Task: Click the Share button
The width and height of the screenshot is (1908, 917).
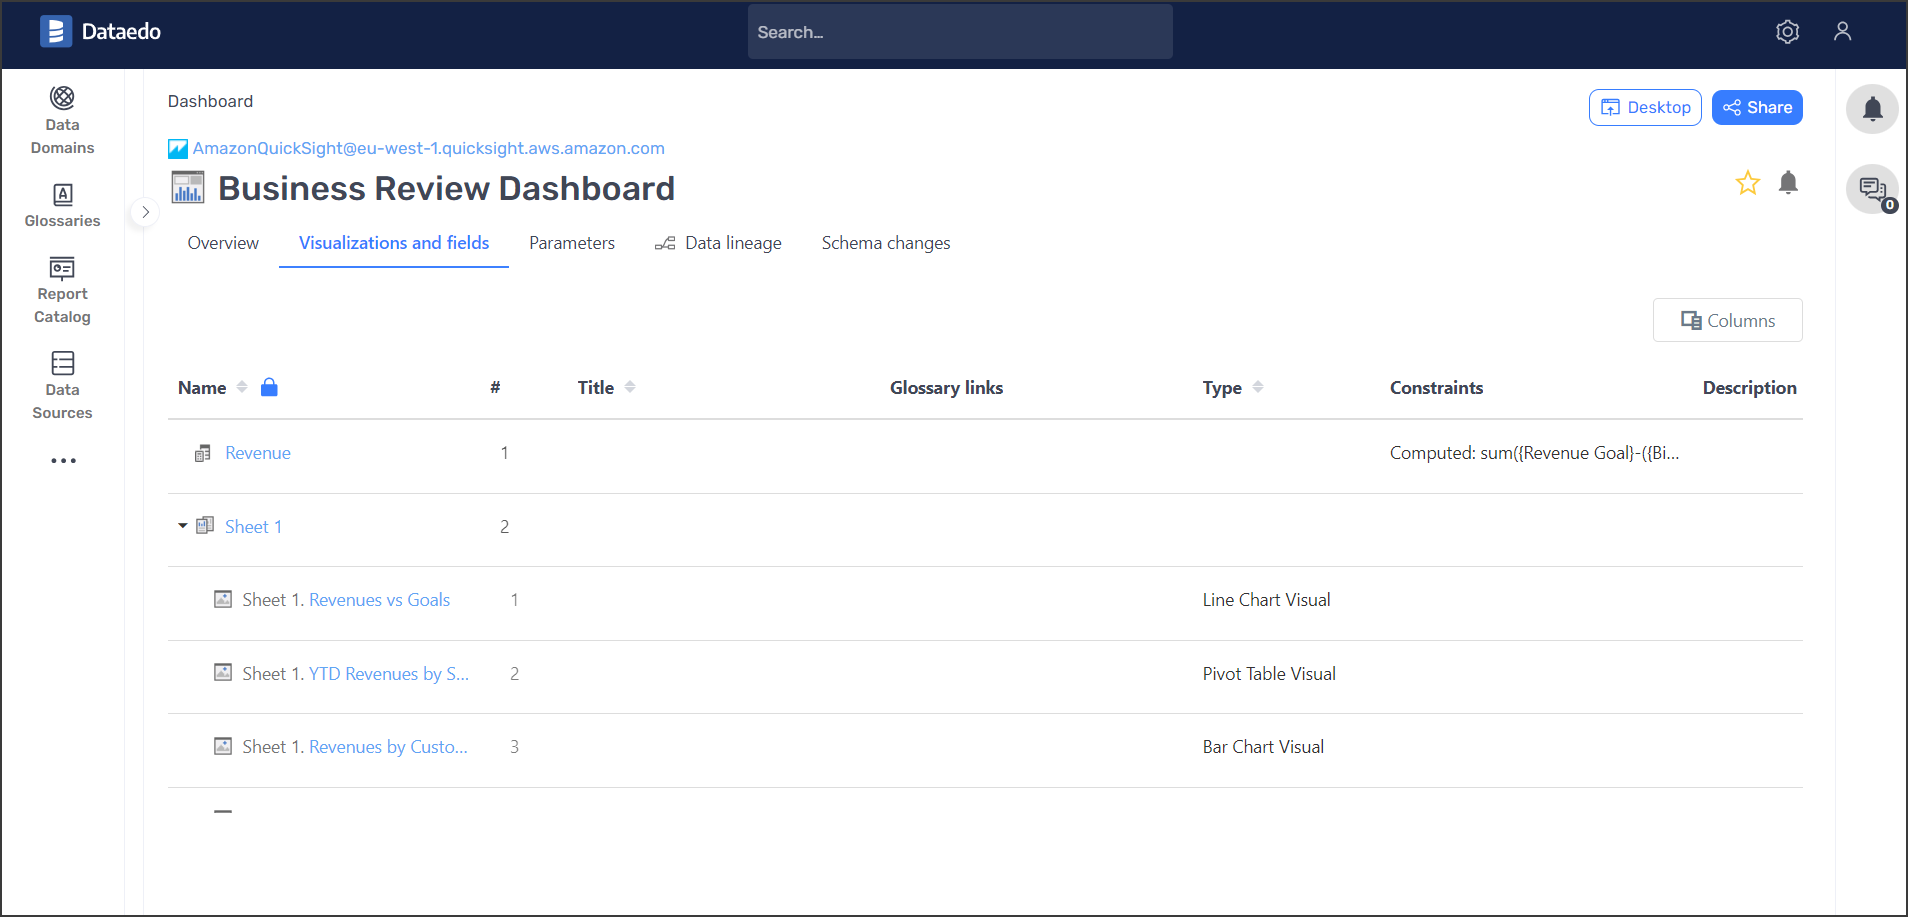Action: [x=1757, y=107]
